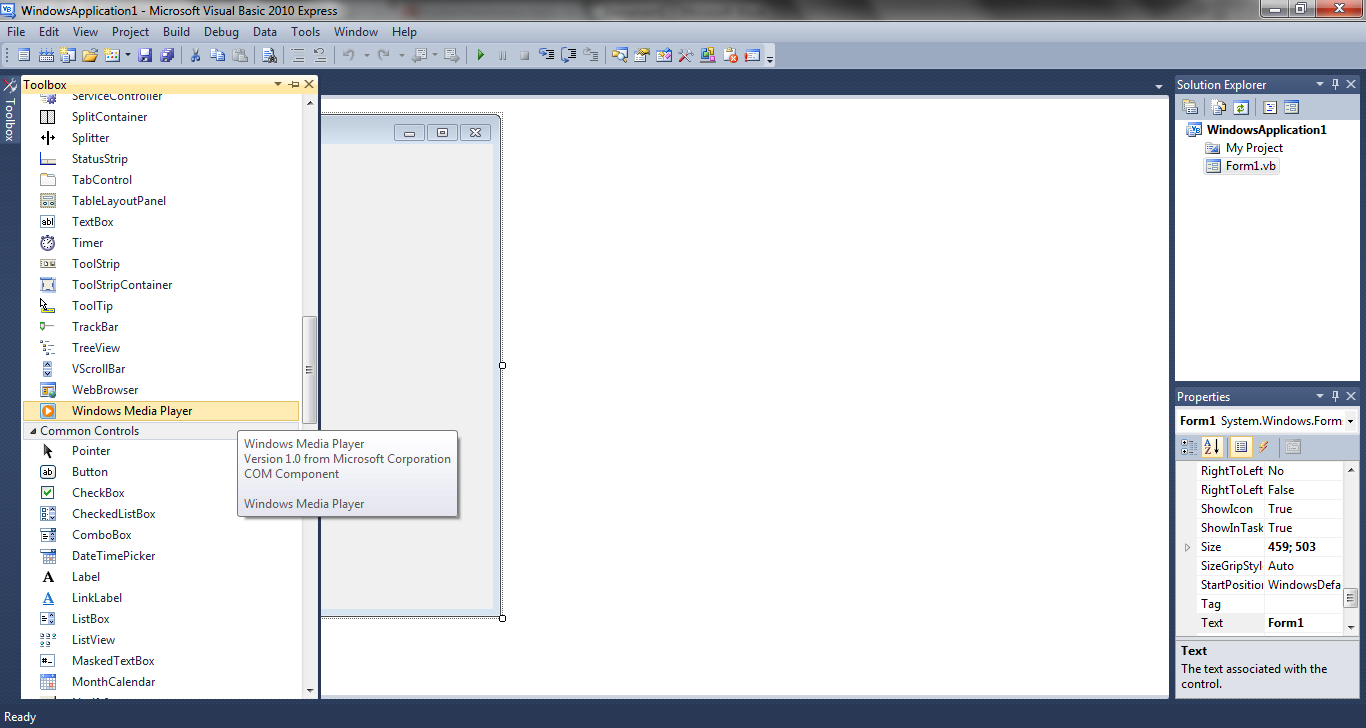Image resolution: width=1366 pixels, height=728 pixels.
Task: Click the Error List toolbar icon
Action: pos(731,55)
